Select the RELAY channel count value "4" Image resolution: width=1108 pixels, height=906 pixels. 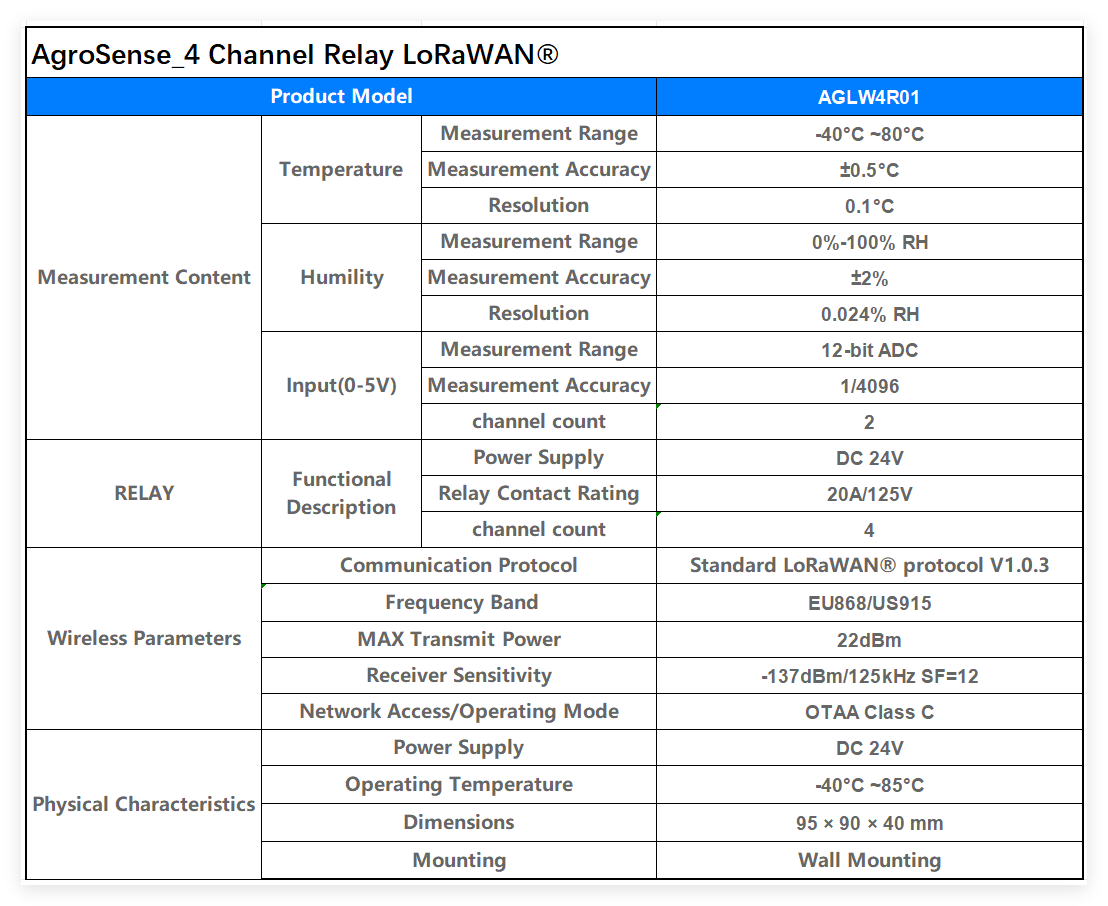tap(869, 531)
